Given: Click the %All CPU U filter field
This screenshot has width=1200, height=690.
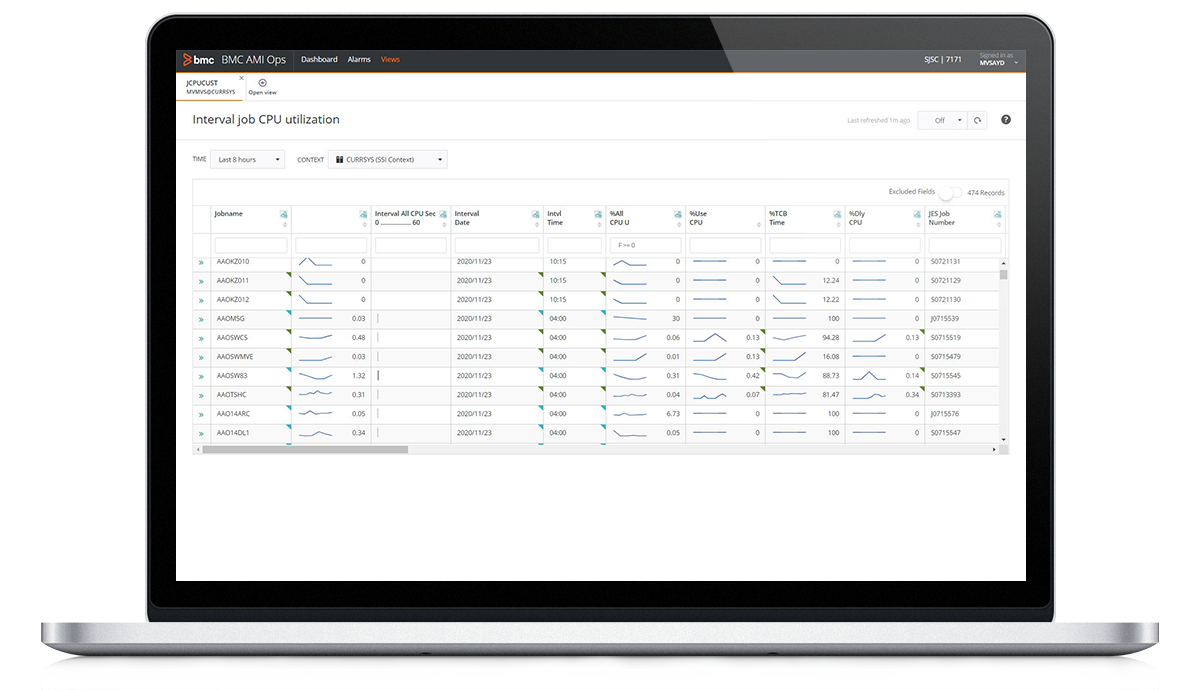Looking at the screenshot, I should click(x=645, y=245).
